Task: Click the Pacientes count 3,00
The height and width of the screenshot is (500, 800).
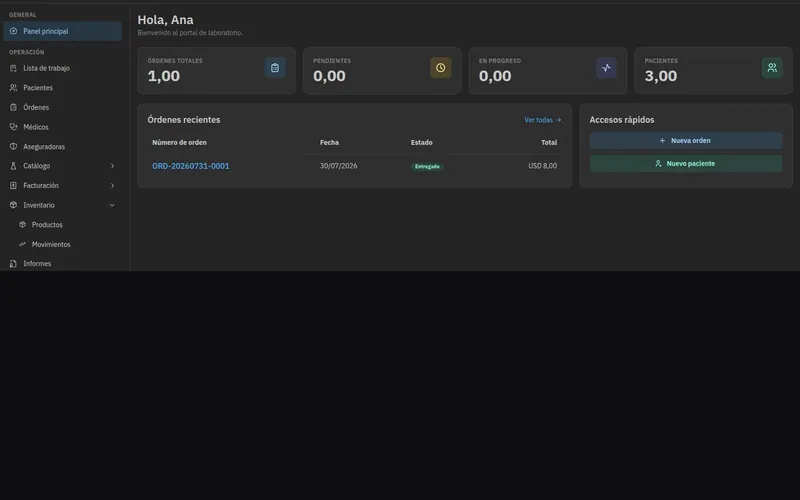Action: coord(661,76)
